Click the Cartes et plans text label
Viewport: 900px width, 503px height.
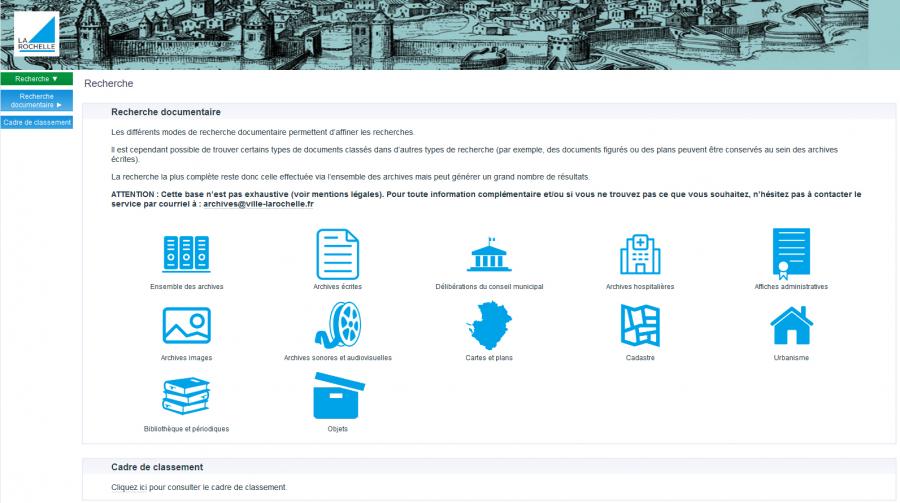[x=488, y=358]
